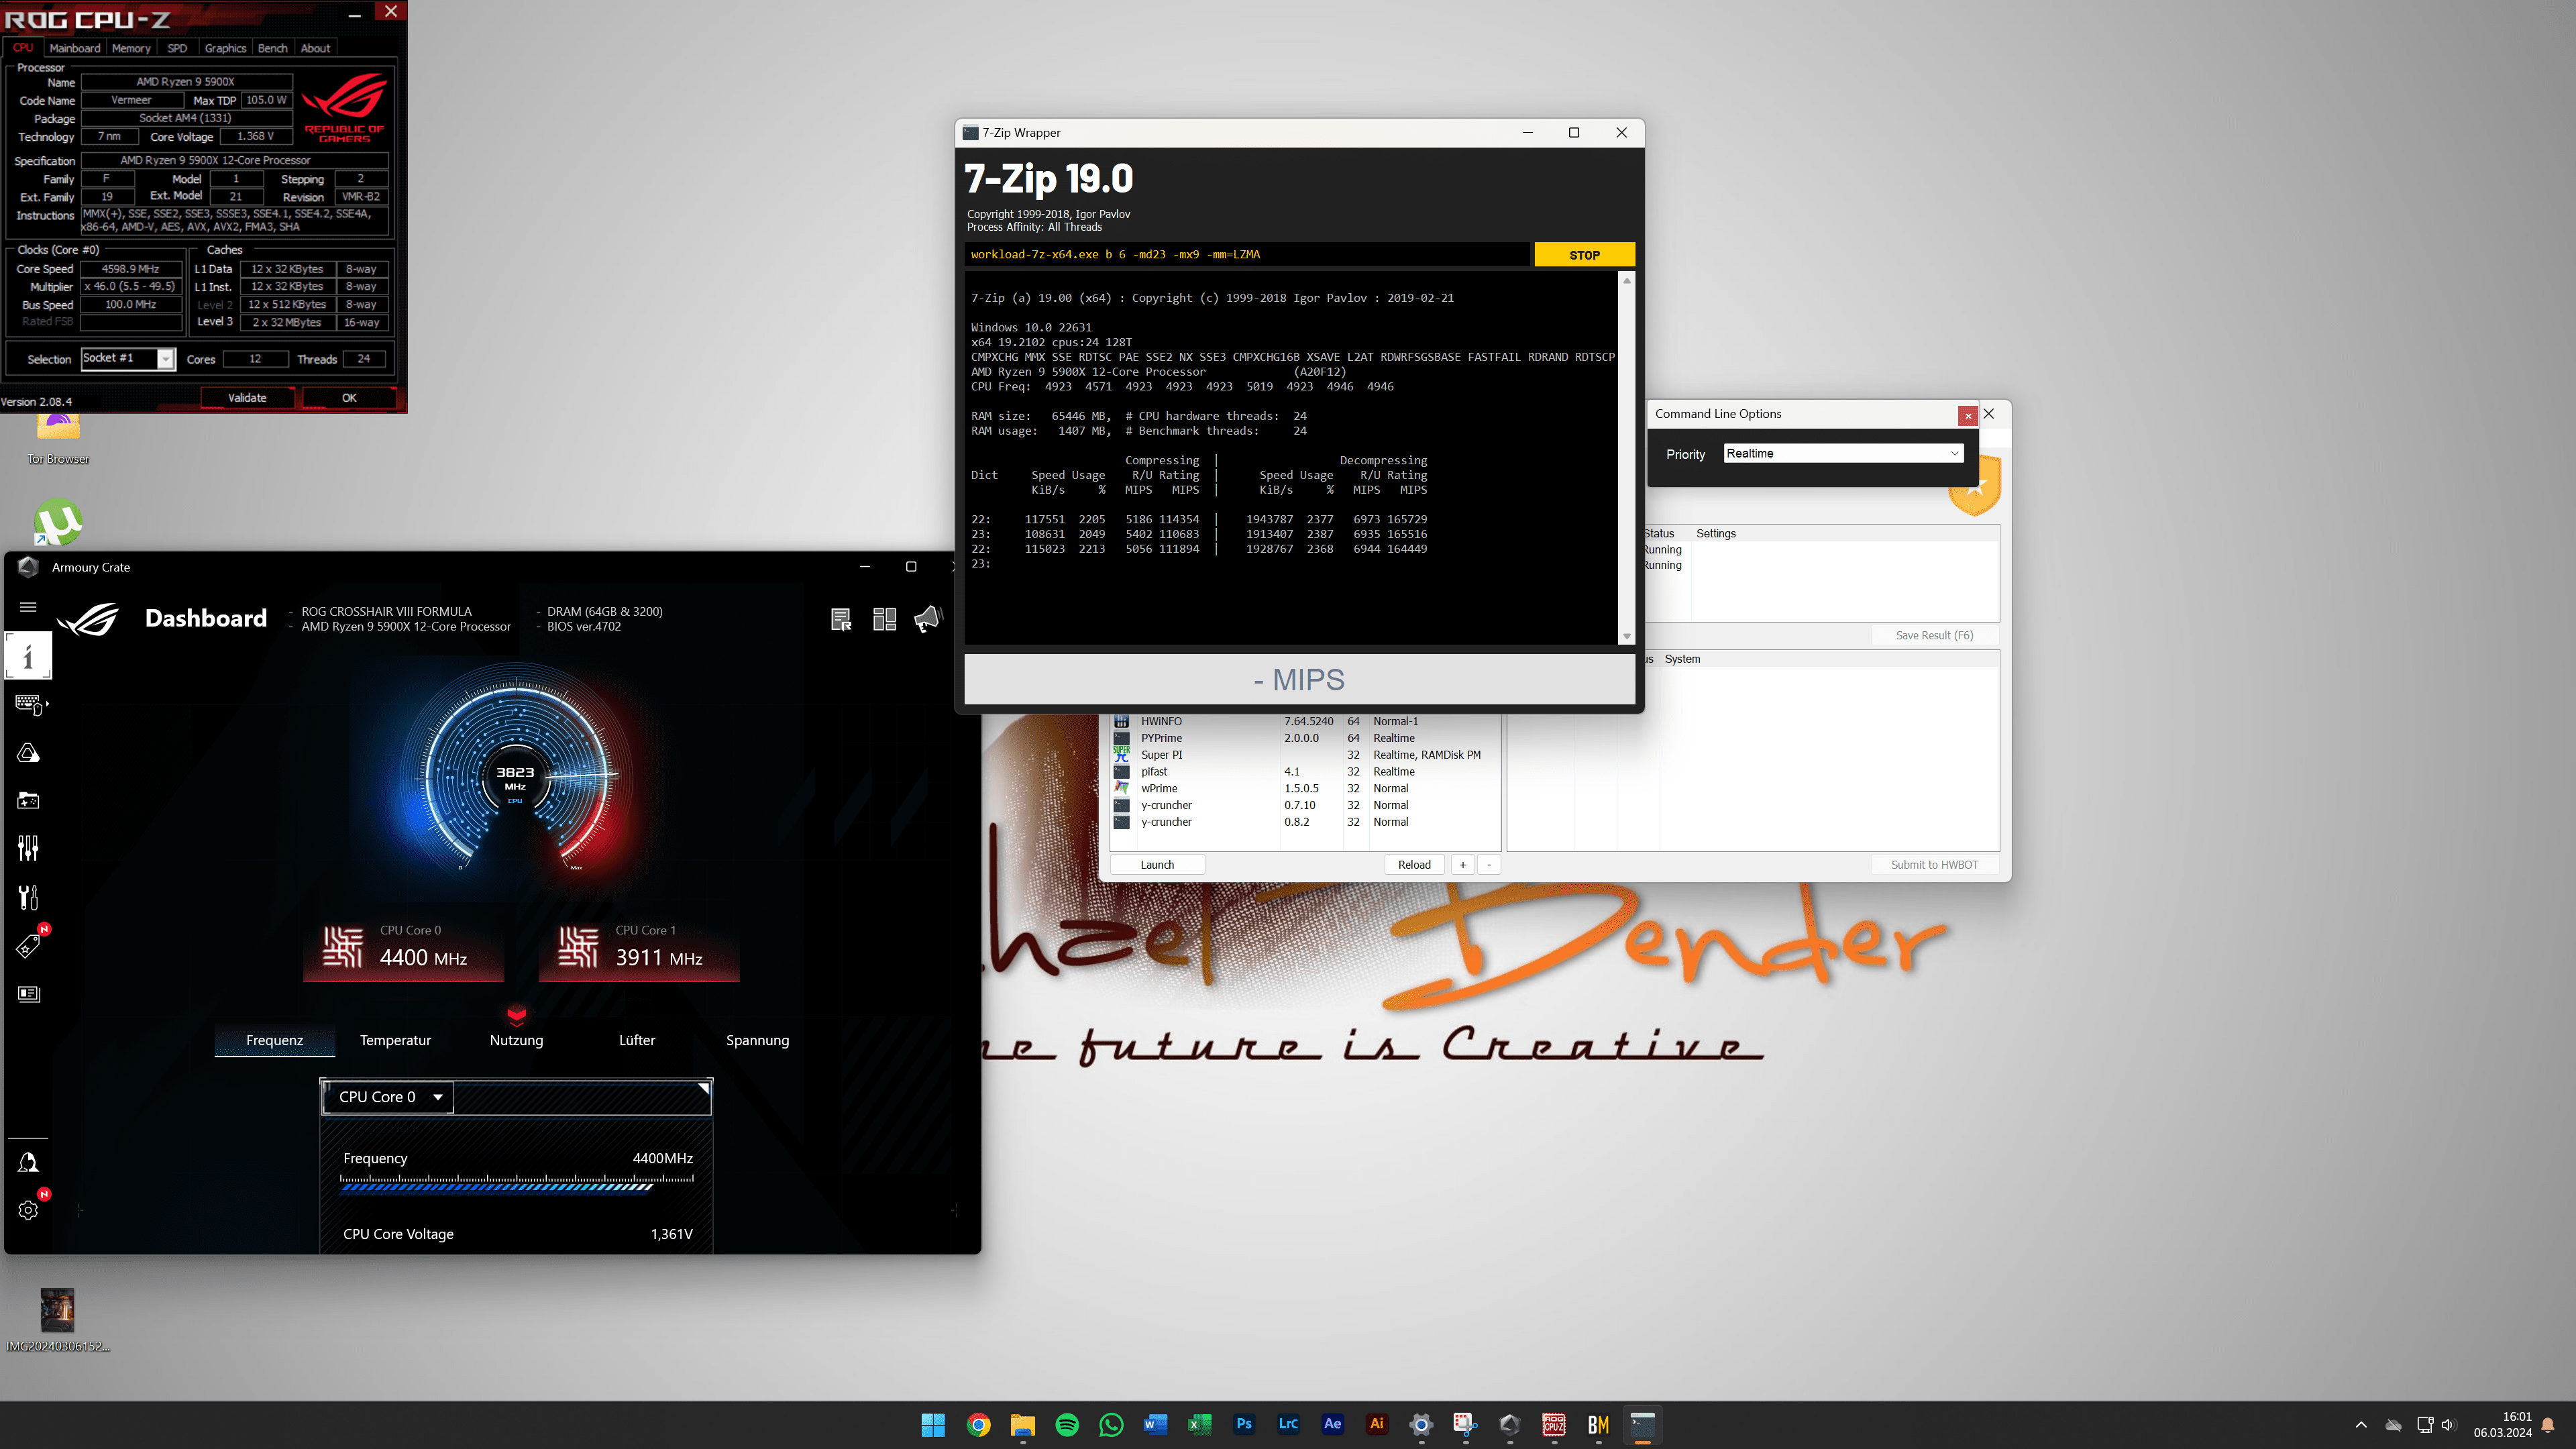
Task: Open user profile icon in Armoury Crate sidebar
Action: tap(28, 1162)
